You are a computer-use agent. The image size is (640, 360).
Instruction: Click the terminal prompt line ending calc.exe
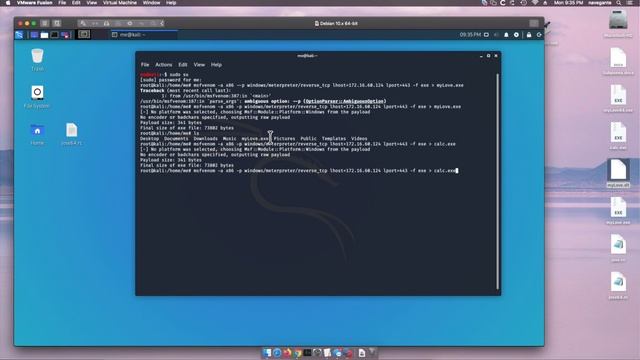point(299,171)
